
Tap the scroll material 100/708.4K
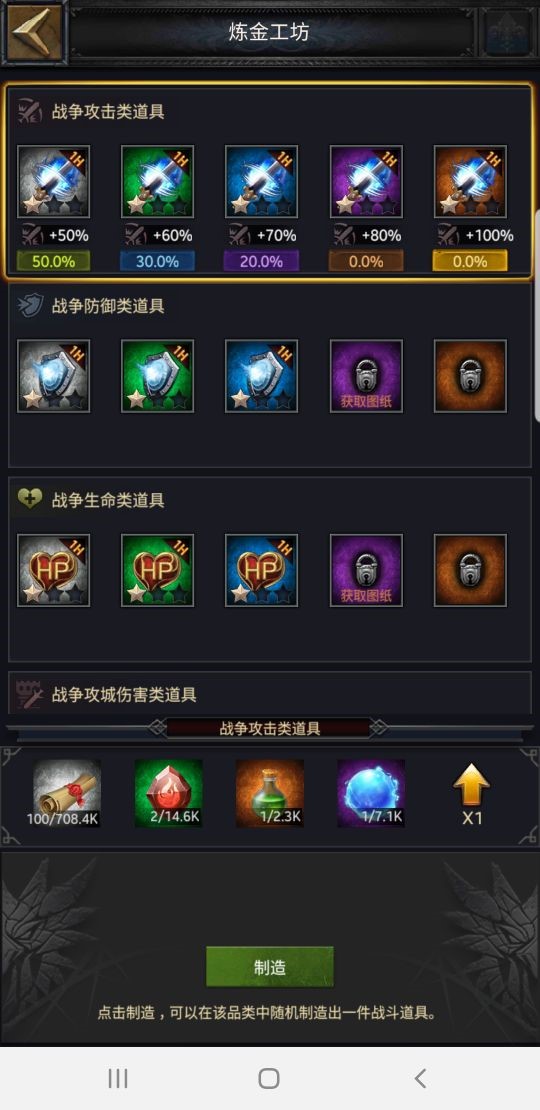(67, 794)
